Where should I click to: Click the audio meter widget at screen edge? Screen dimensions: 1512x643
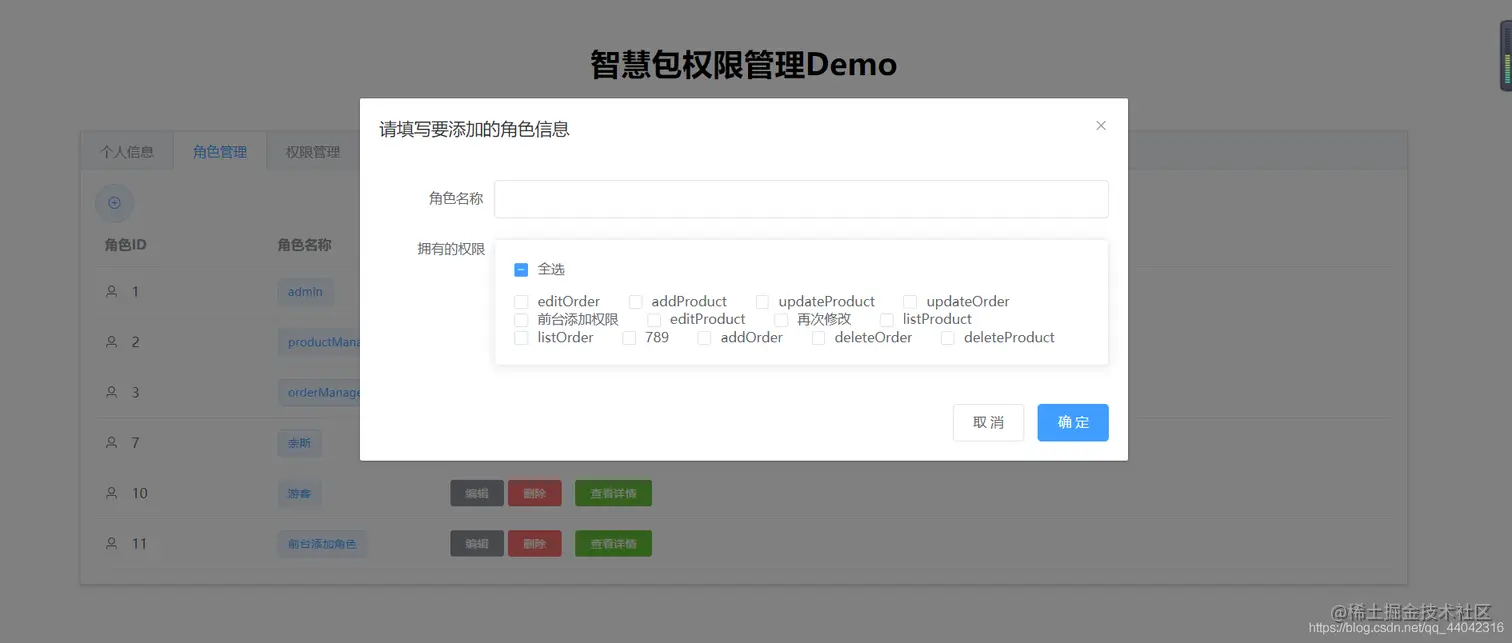(x=1505, y=55)
